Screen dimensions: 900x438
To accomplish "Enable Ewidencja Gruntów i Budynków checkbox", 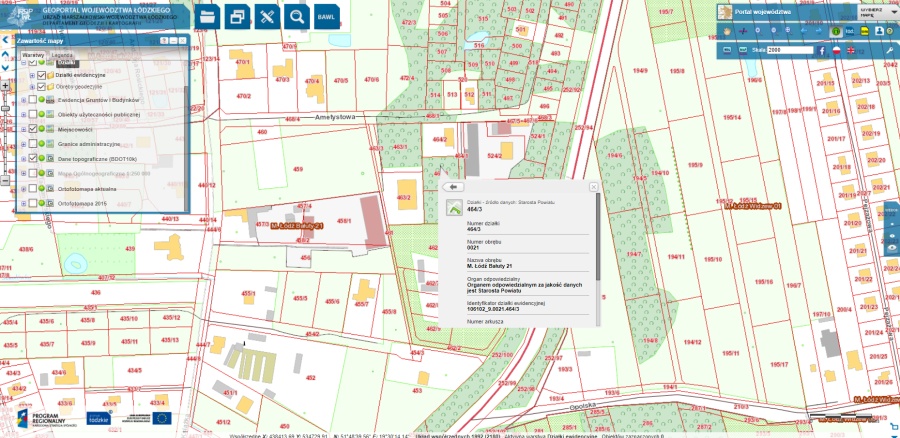I will [x=33, y=100].
